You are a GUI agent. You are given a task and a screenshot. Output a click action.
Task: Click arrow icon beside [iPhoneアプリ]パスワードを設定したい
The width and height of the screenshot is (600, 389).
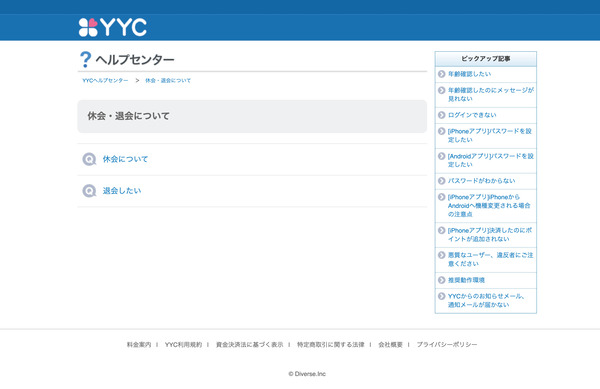click(x=442, y=131)
